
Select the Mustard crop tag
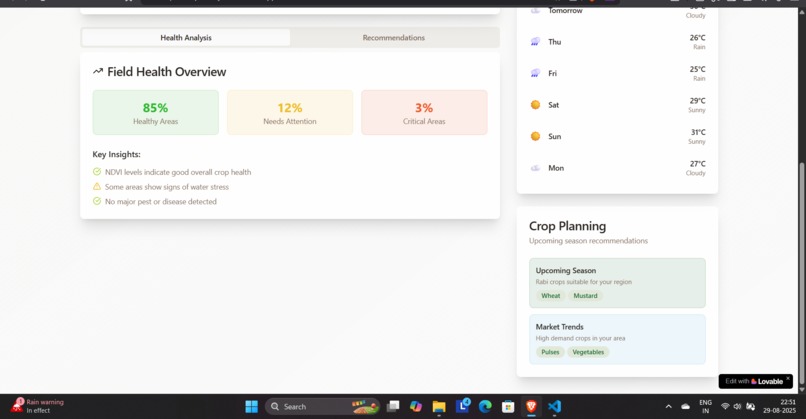[585, 296]
